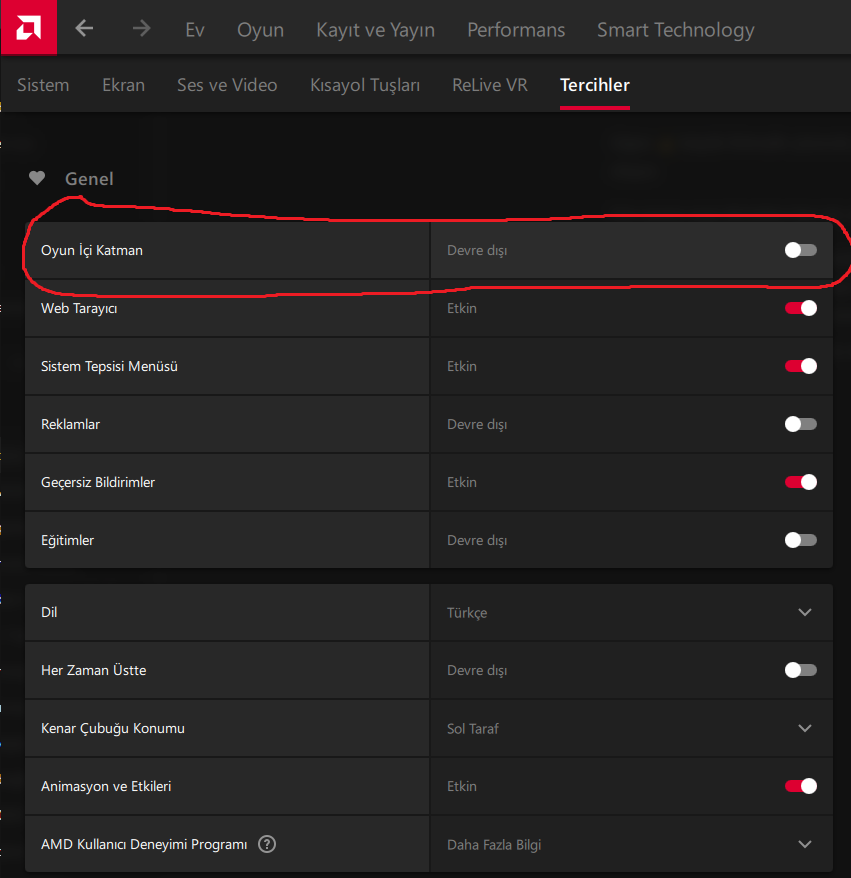Go to Smart Technology tab
Screen dimensions: 851x878
675,30
